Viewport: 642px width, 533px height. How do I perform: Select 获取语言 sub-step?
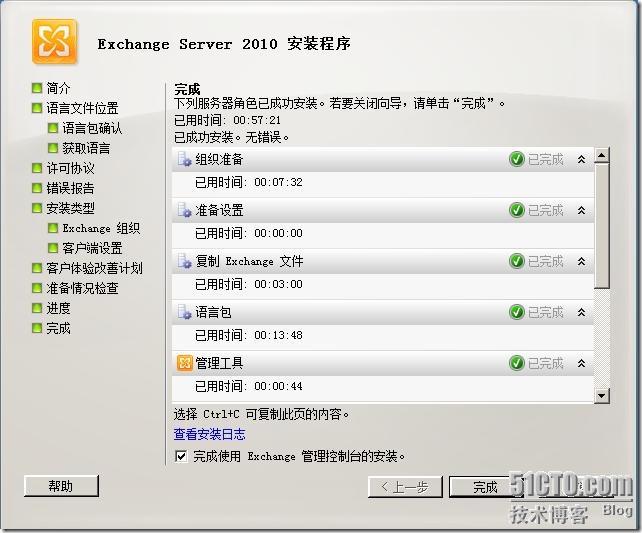(x=86, y=148)
